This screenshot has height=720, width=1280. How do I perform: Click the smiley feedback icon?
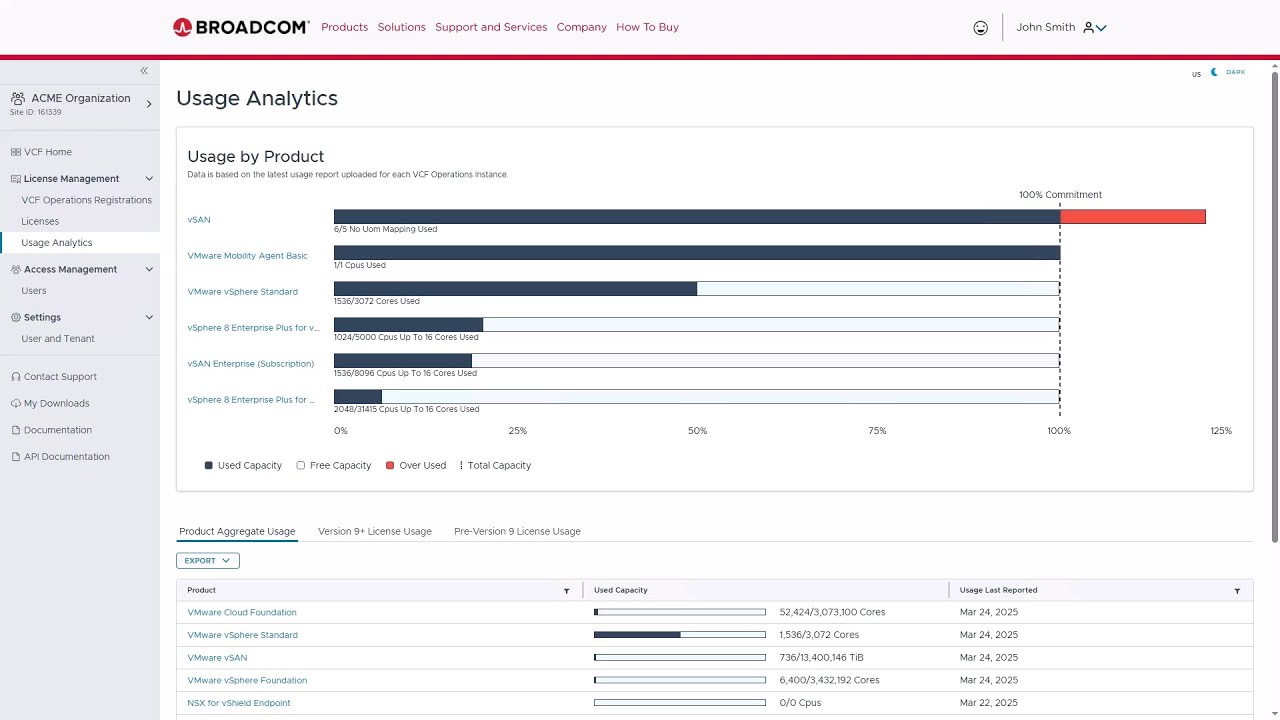pos(980,28)
